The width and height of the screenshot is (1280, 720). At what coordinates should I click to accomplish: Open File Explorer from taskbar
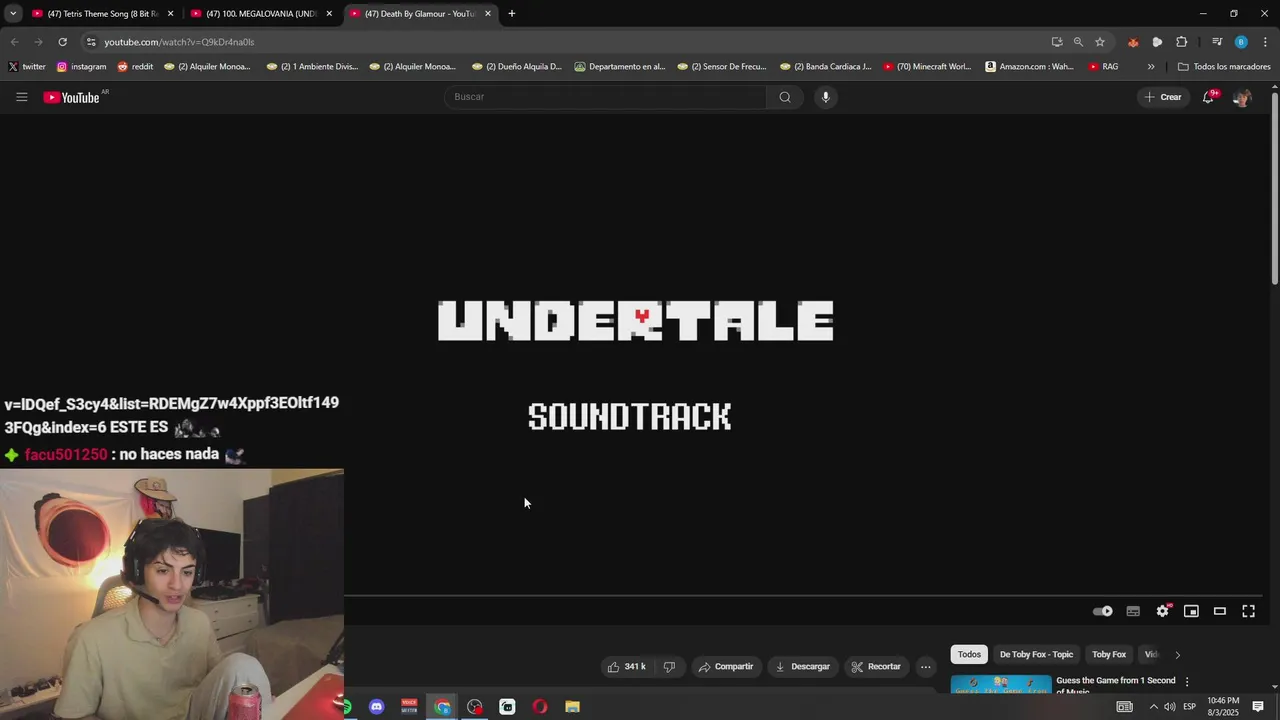572,707
